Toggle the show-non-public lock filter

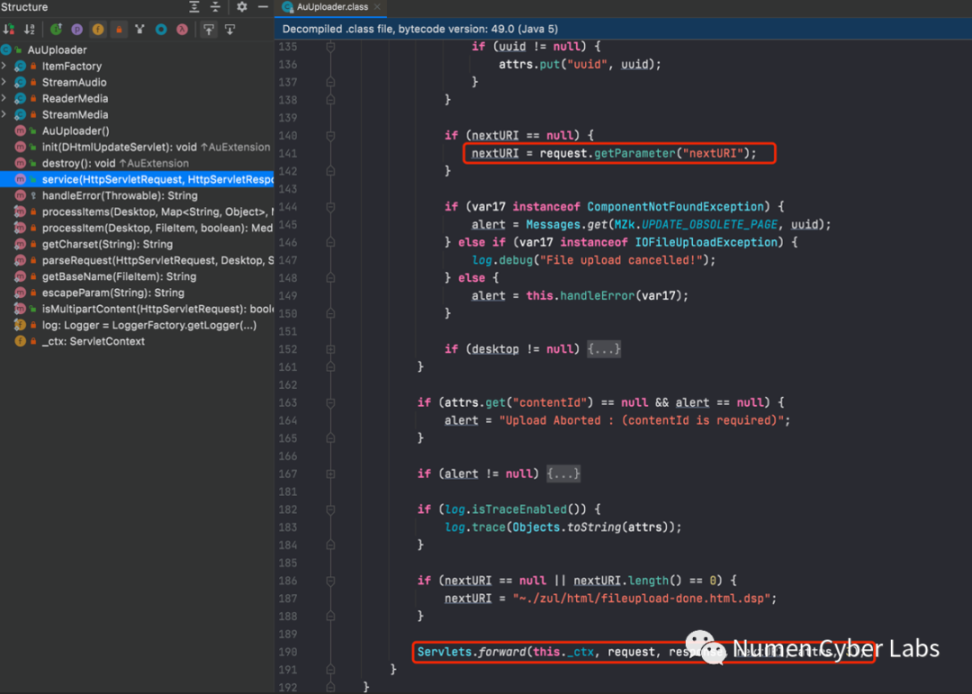[119, 30]
